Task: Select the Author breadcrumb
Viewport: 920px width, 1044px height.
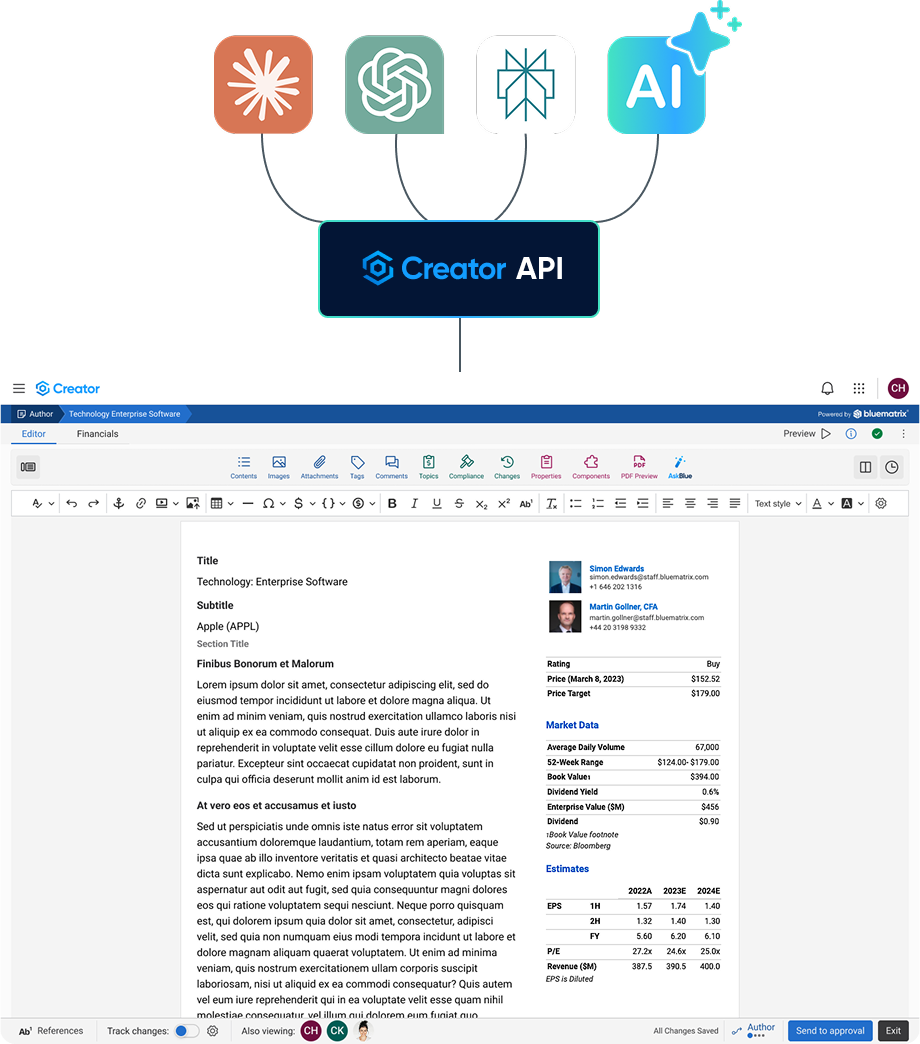Action: 35,413
